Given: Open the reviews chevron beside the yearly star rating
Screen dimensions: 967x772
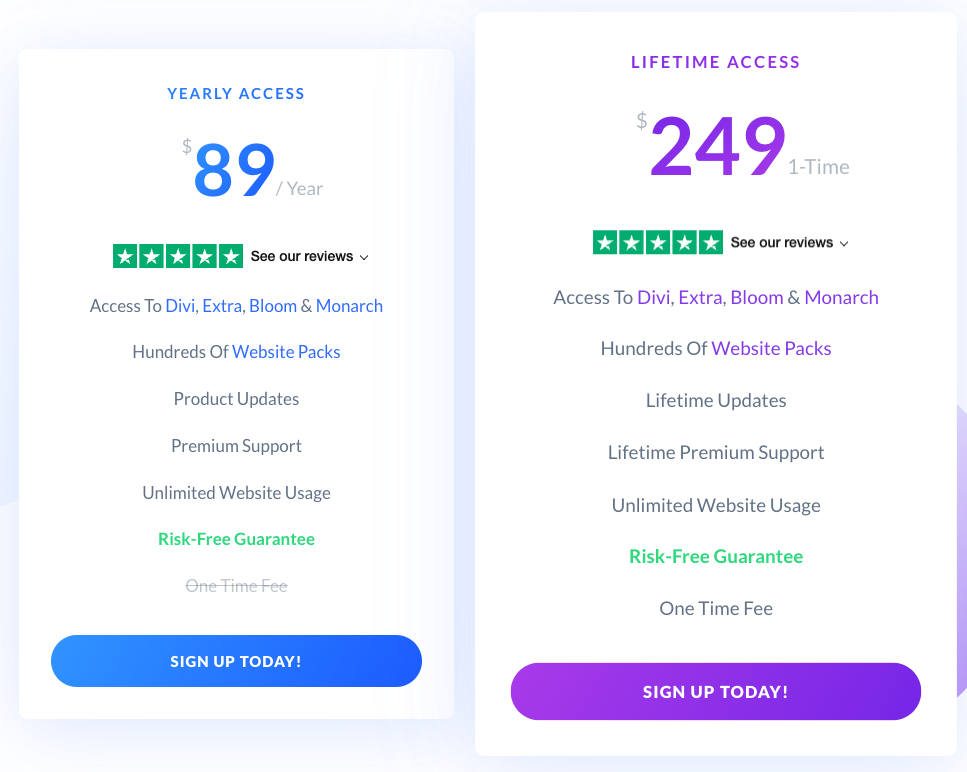Looking at the screenshot, I should (364, 257).
